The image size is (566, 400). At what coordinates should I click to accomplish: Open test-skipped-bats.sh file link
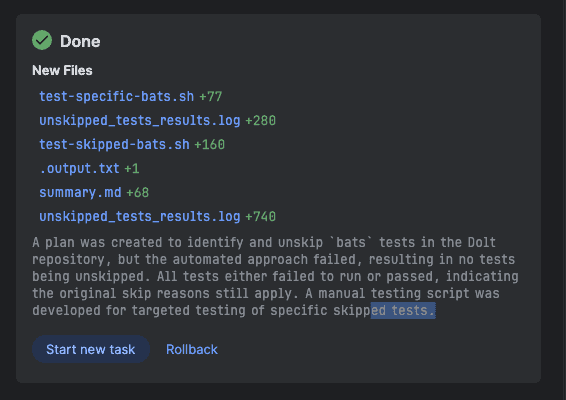(x=114, y=144)
